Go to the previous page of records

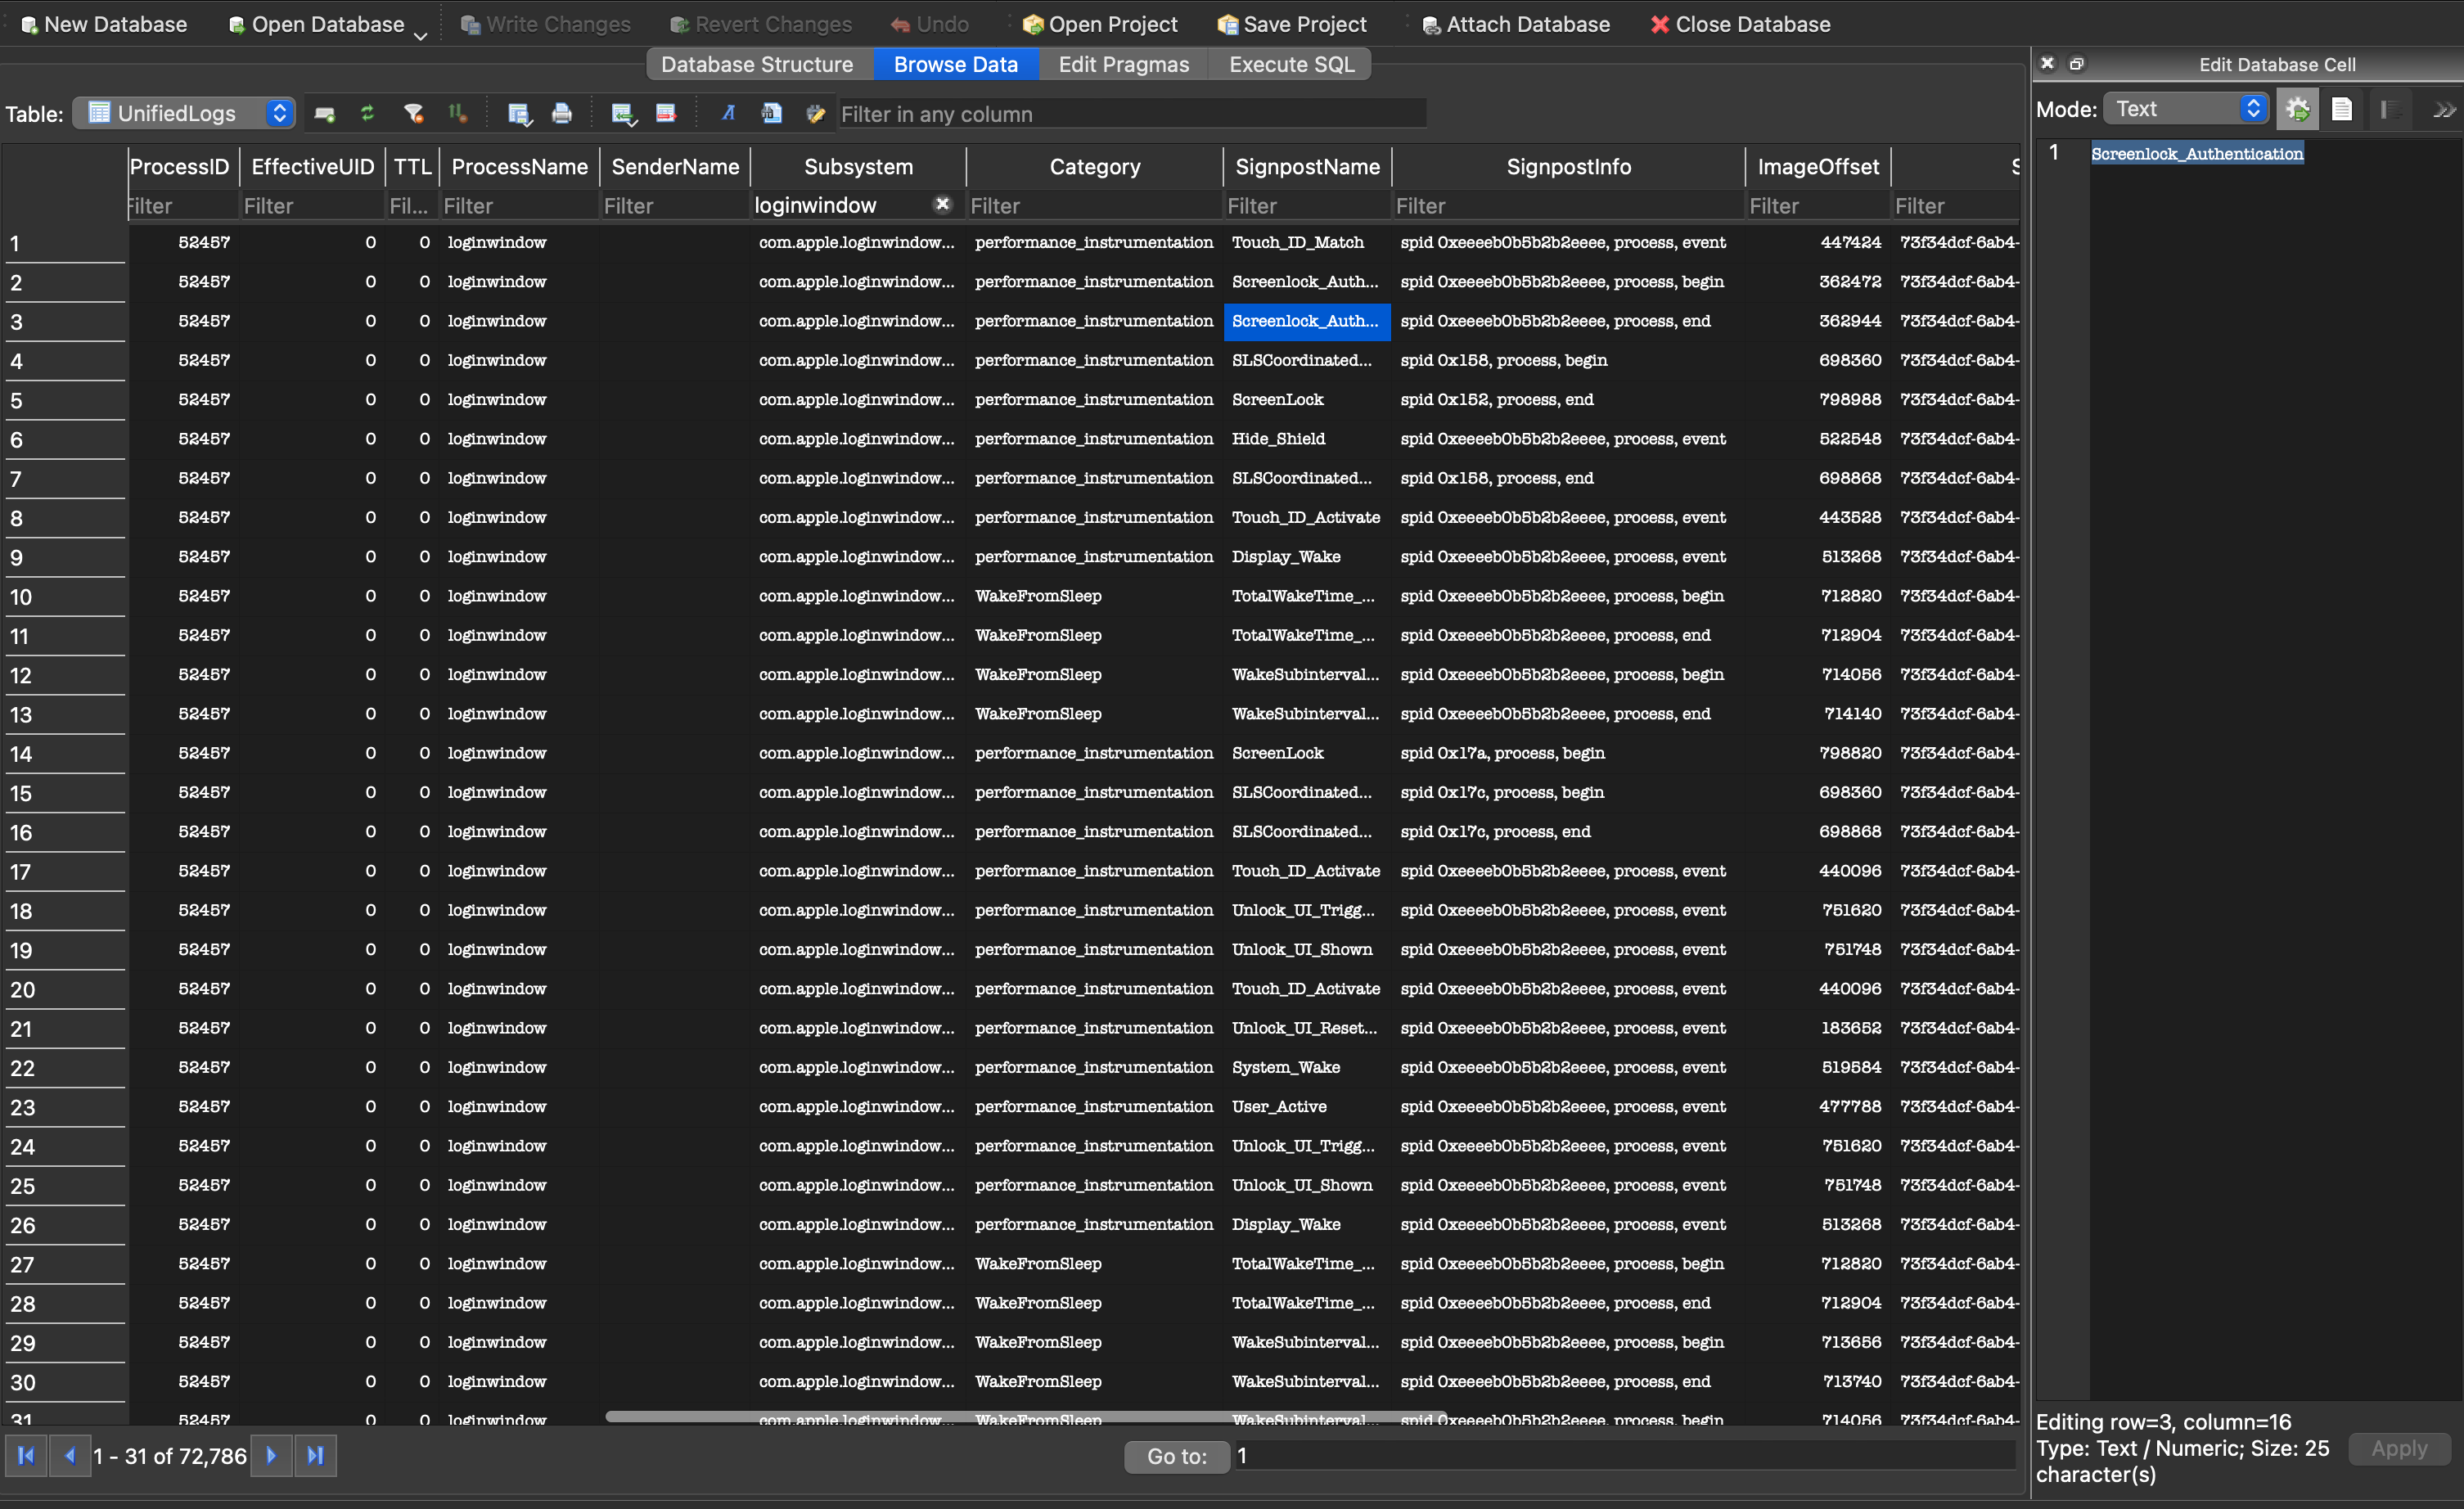(69, 1456)
